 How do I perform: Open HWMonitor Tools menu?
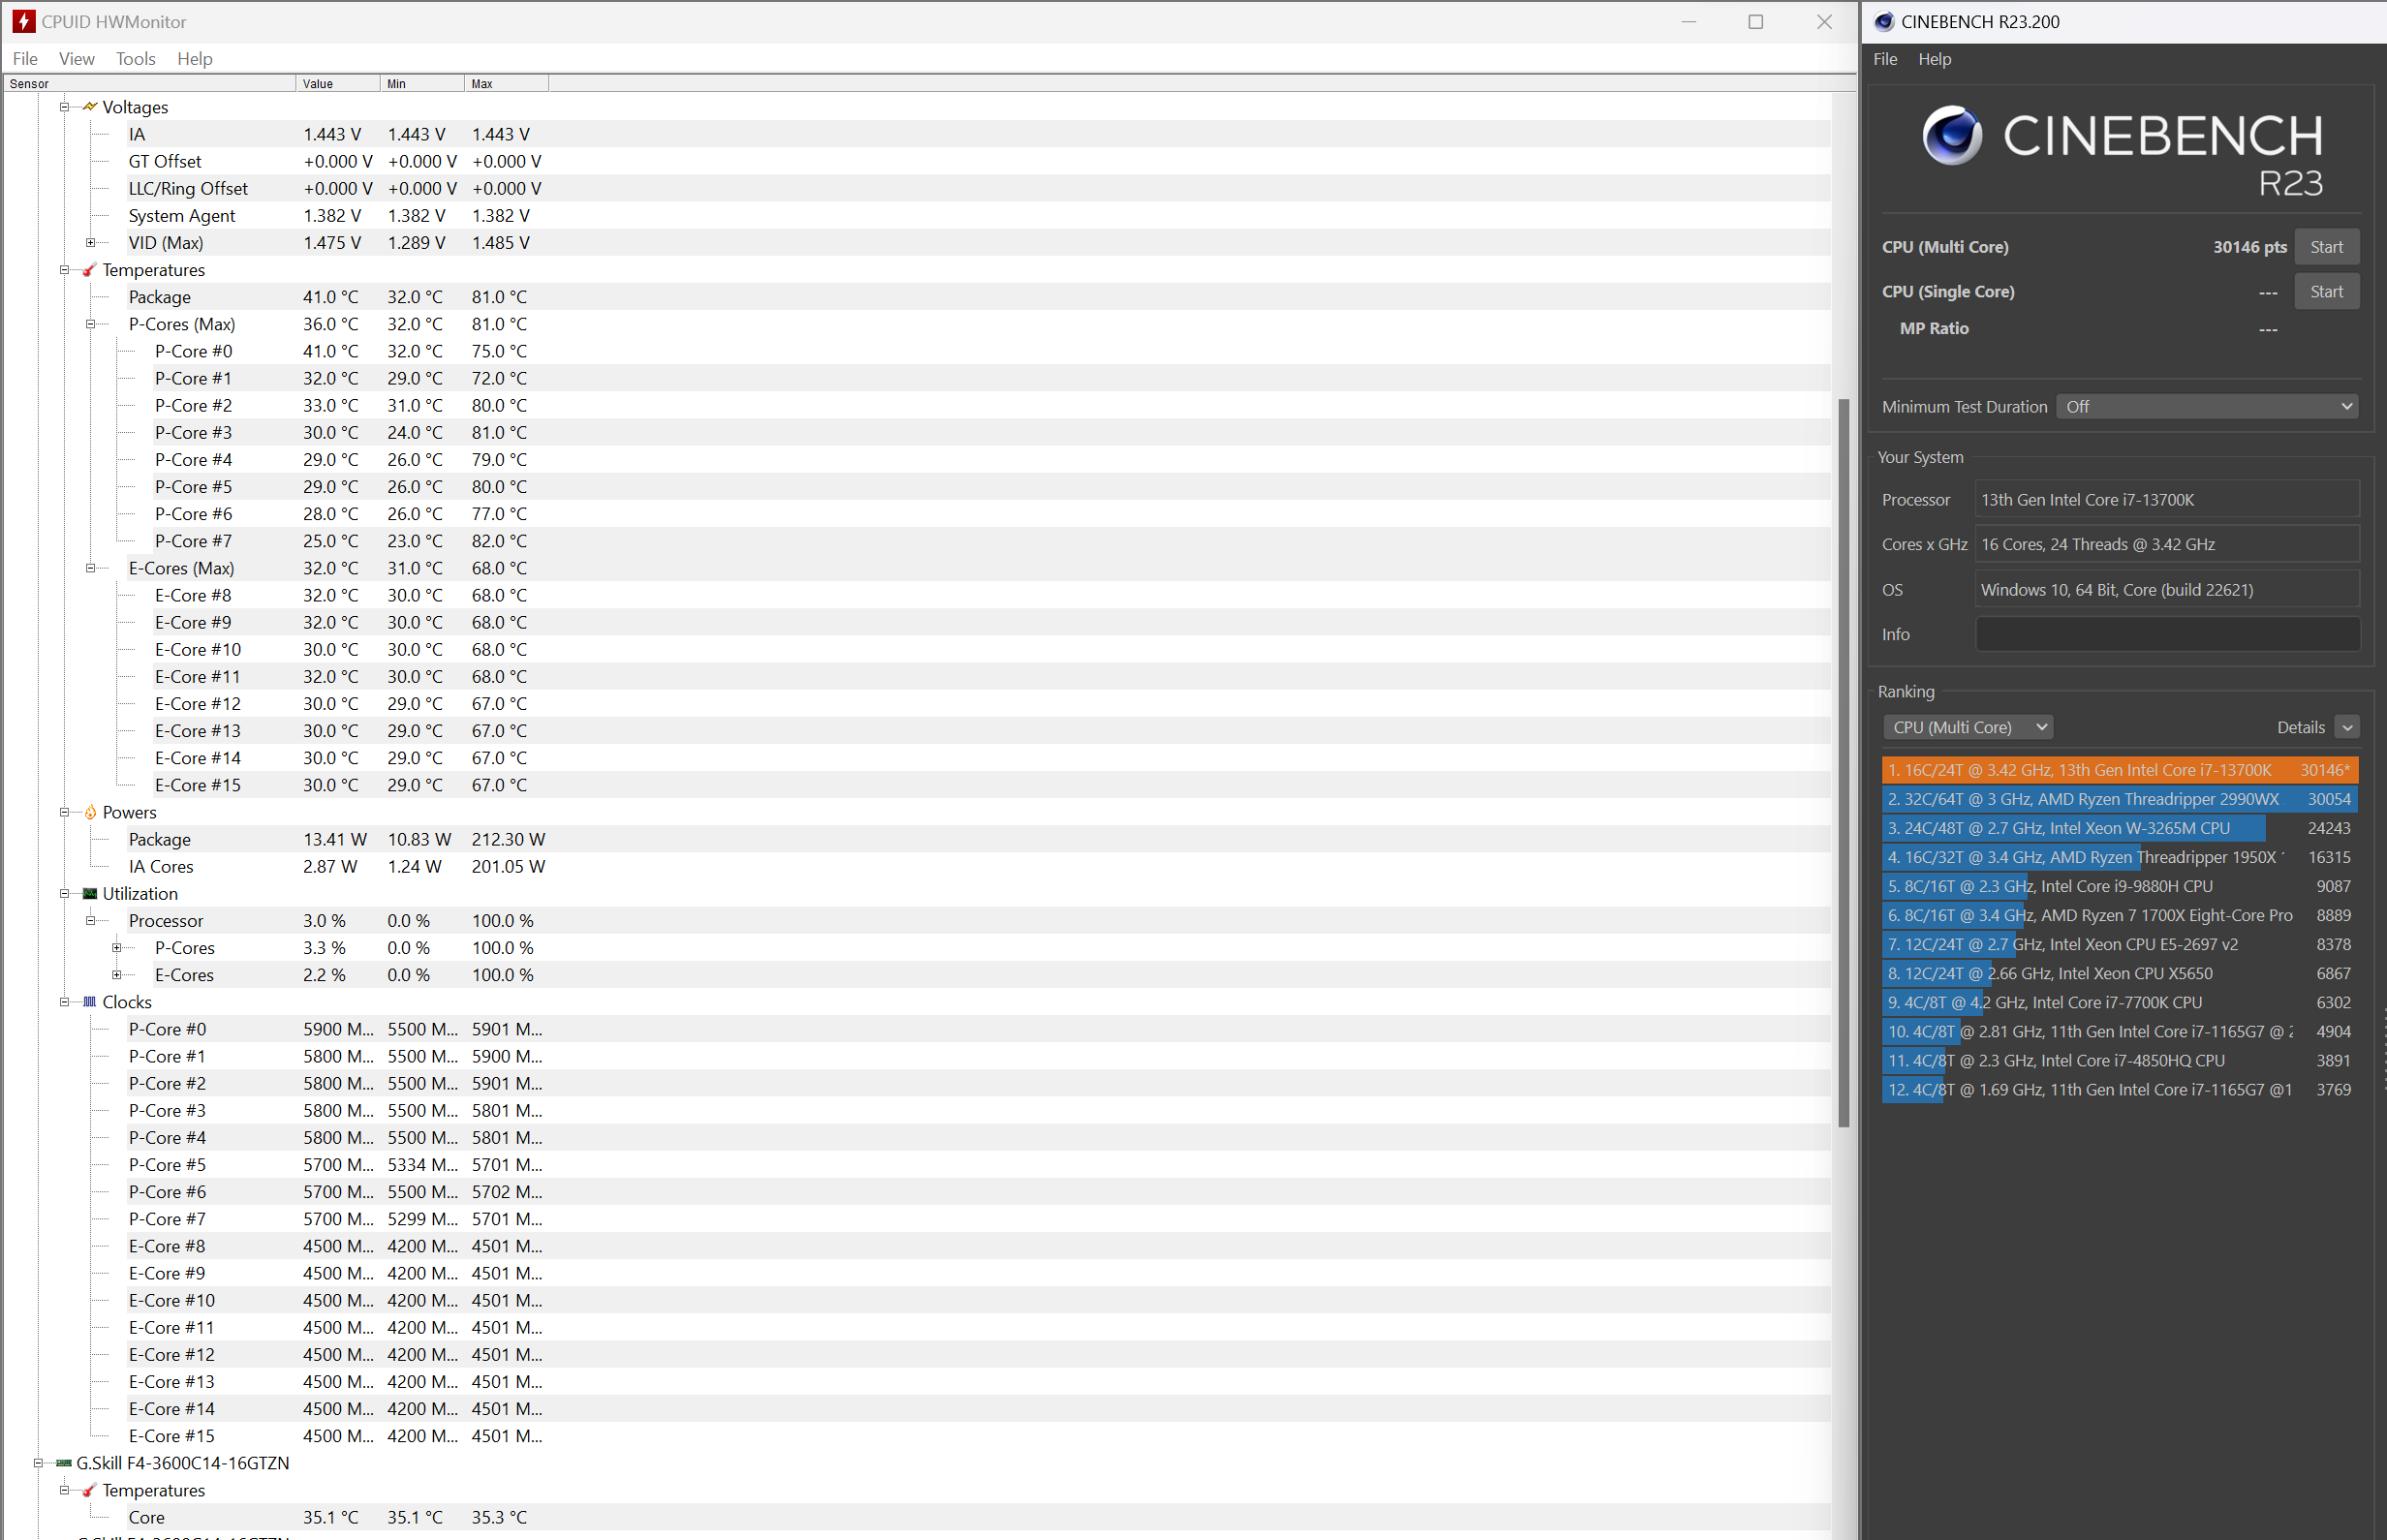tap(136, 59)
